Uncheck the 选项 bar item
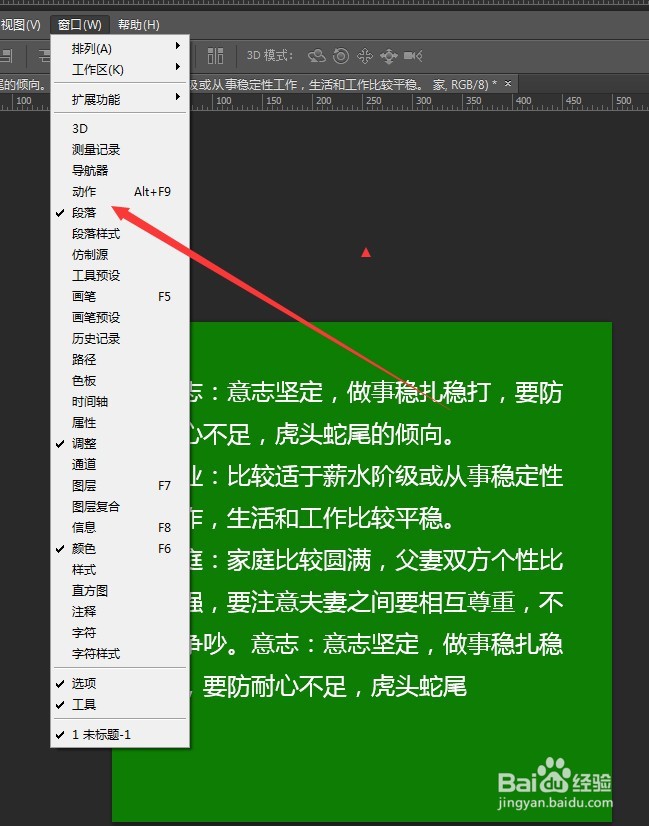 pyautogui.click(x=121, y=684)
